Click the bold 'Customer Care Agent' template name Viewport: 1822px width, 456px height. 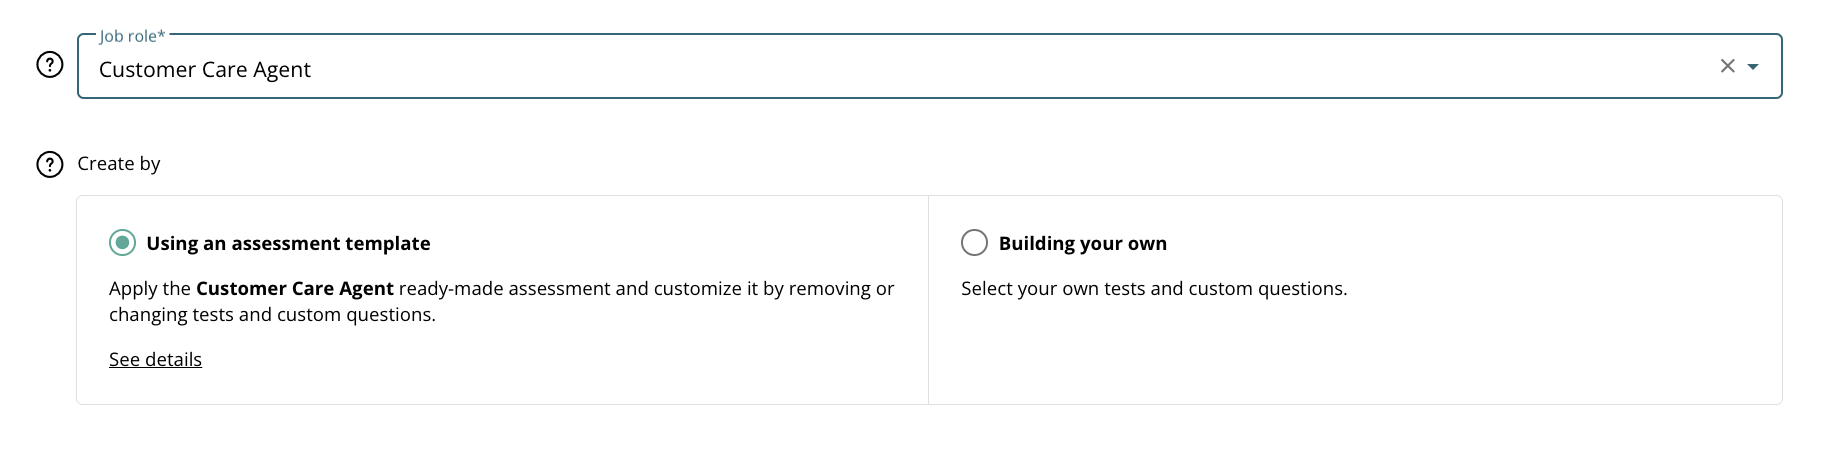pos(295,289)
